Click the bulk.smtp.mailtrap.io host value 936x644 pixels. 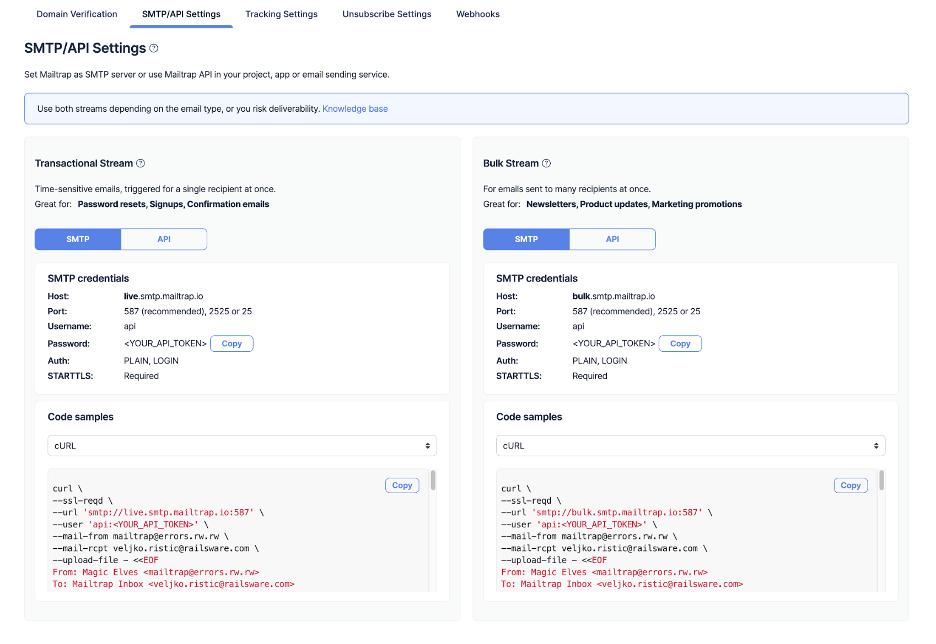pyautogui.click(x=614, y=296)
